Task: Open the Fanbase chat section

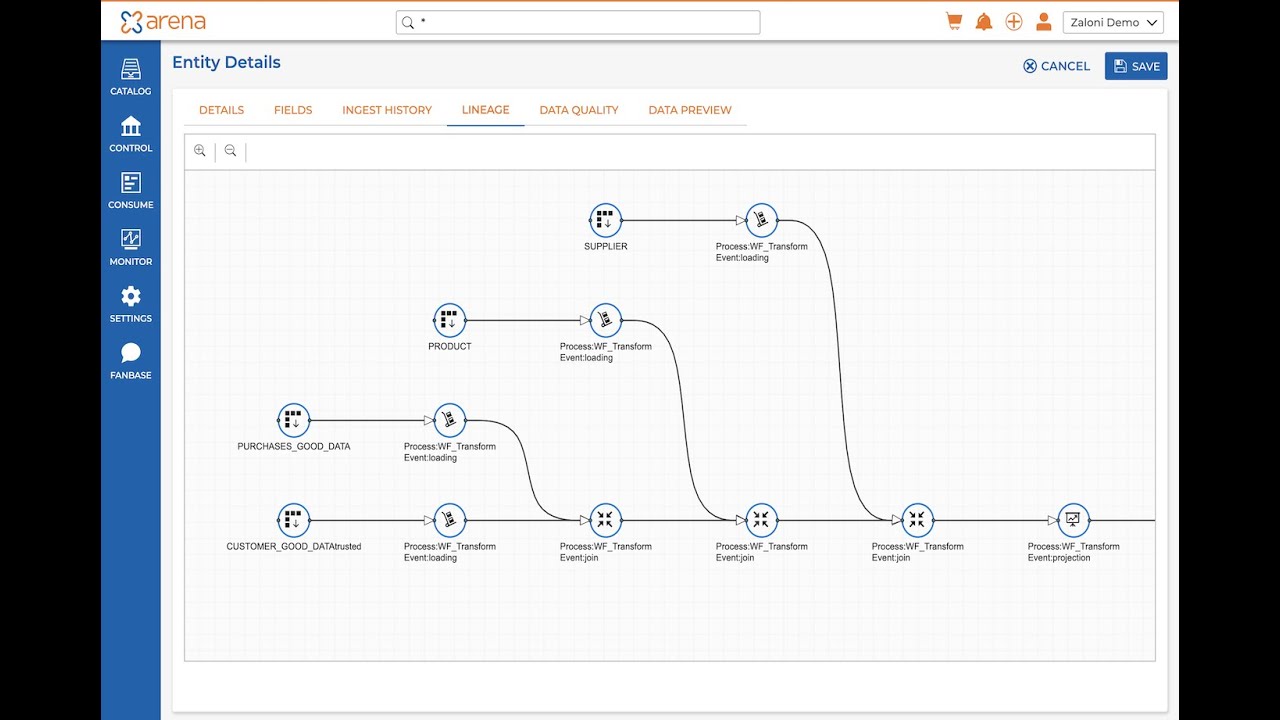Action: (131, 361)
